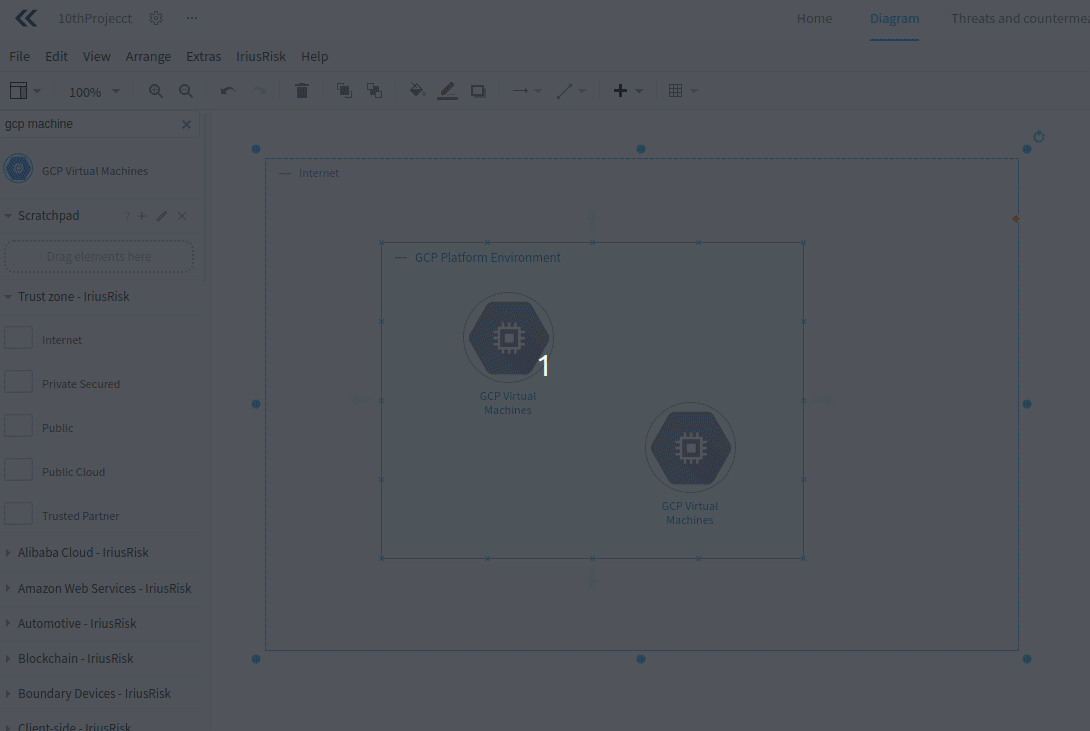Edit the Scratchpad with pencil icon
Viewport: 1090px width, 731px height.
tap(161, 216)
